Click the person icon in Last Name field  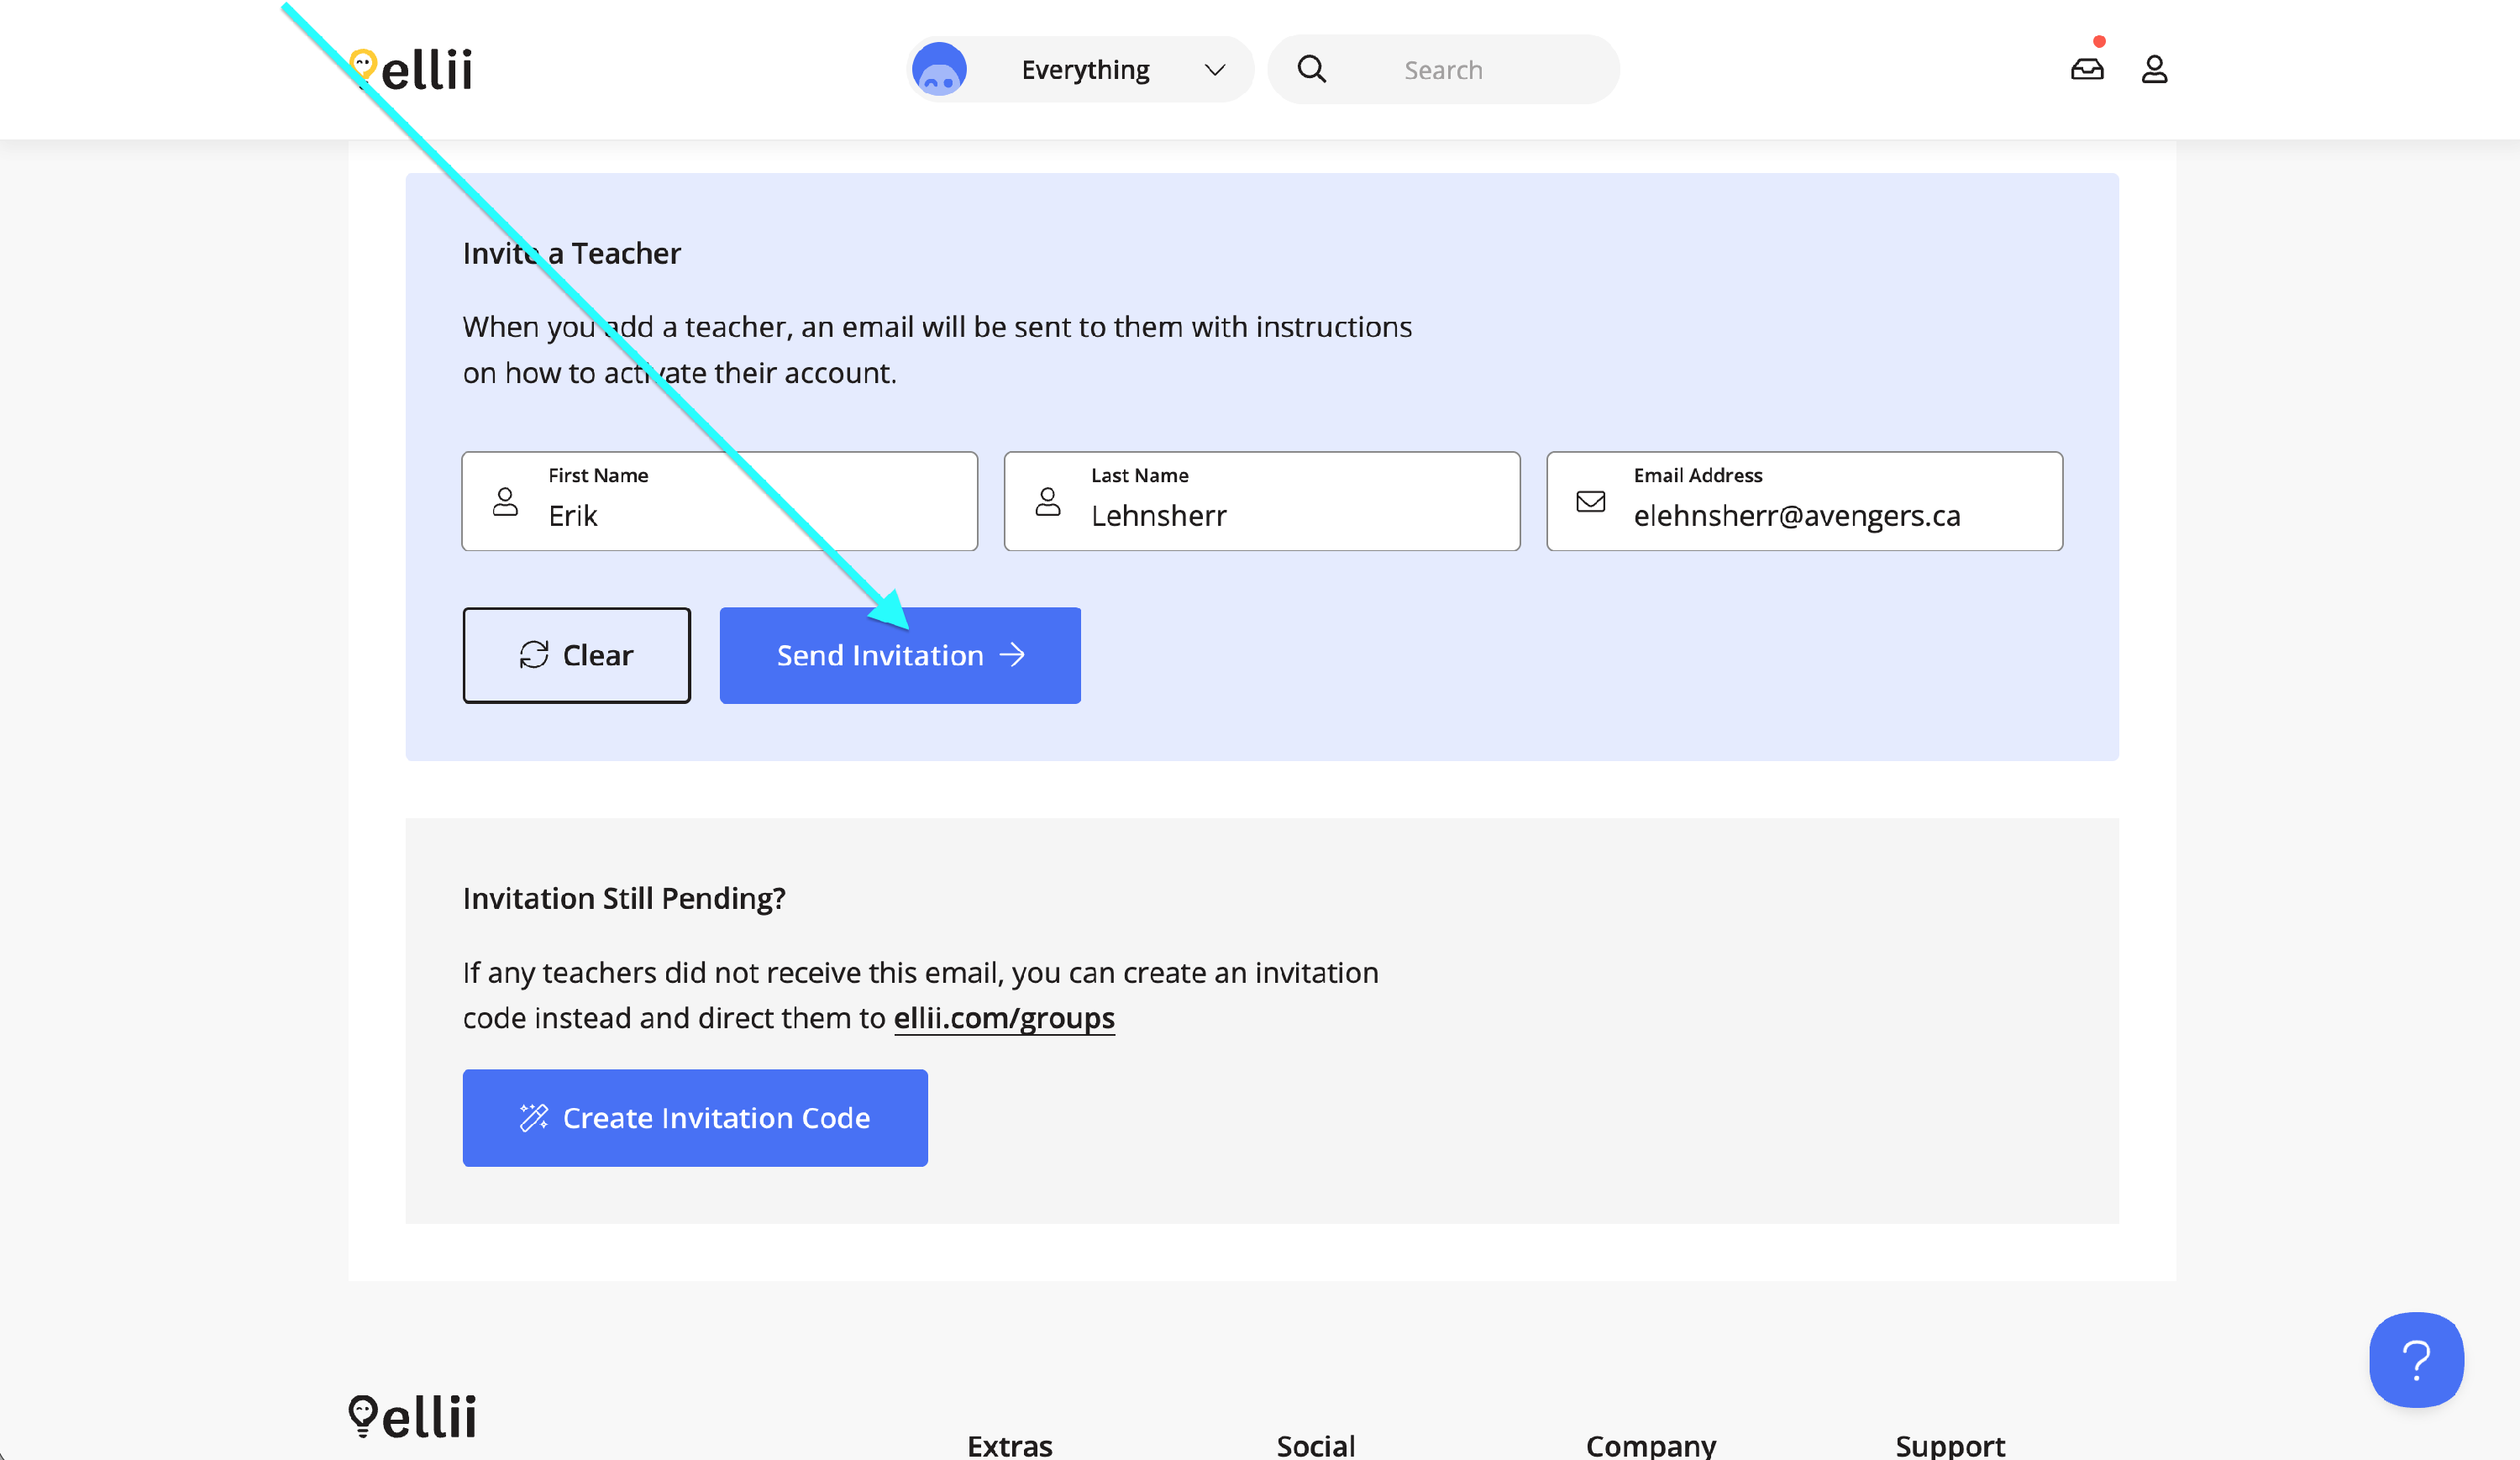pyautogui.click(x=1047, y=501)
